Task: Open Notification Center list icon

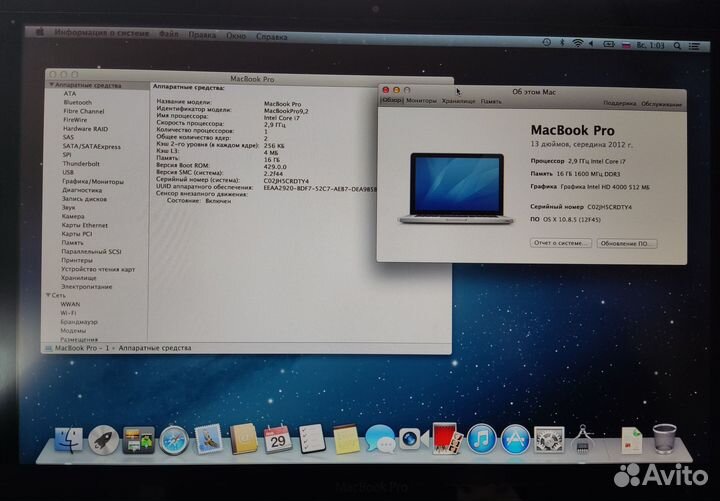Action: [x=695, y=46]
